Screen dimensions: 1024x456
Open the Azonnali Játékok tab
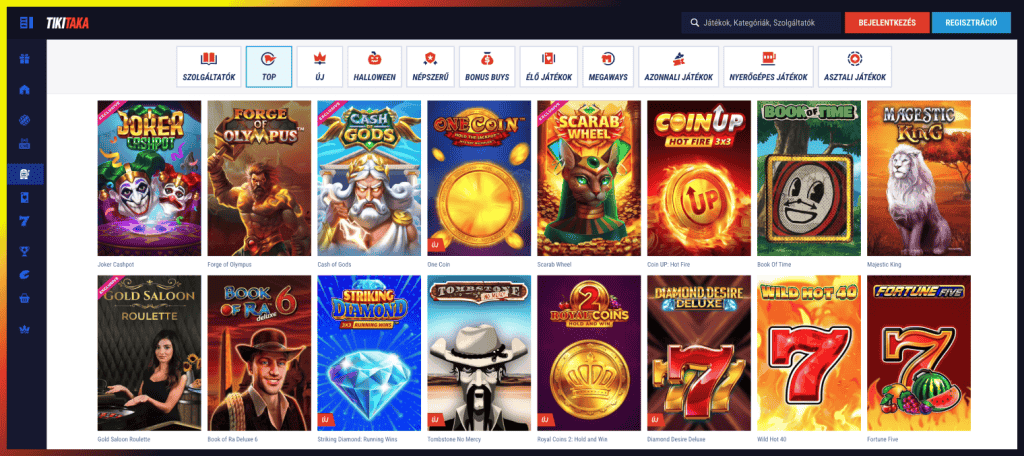pos(679,67)
